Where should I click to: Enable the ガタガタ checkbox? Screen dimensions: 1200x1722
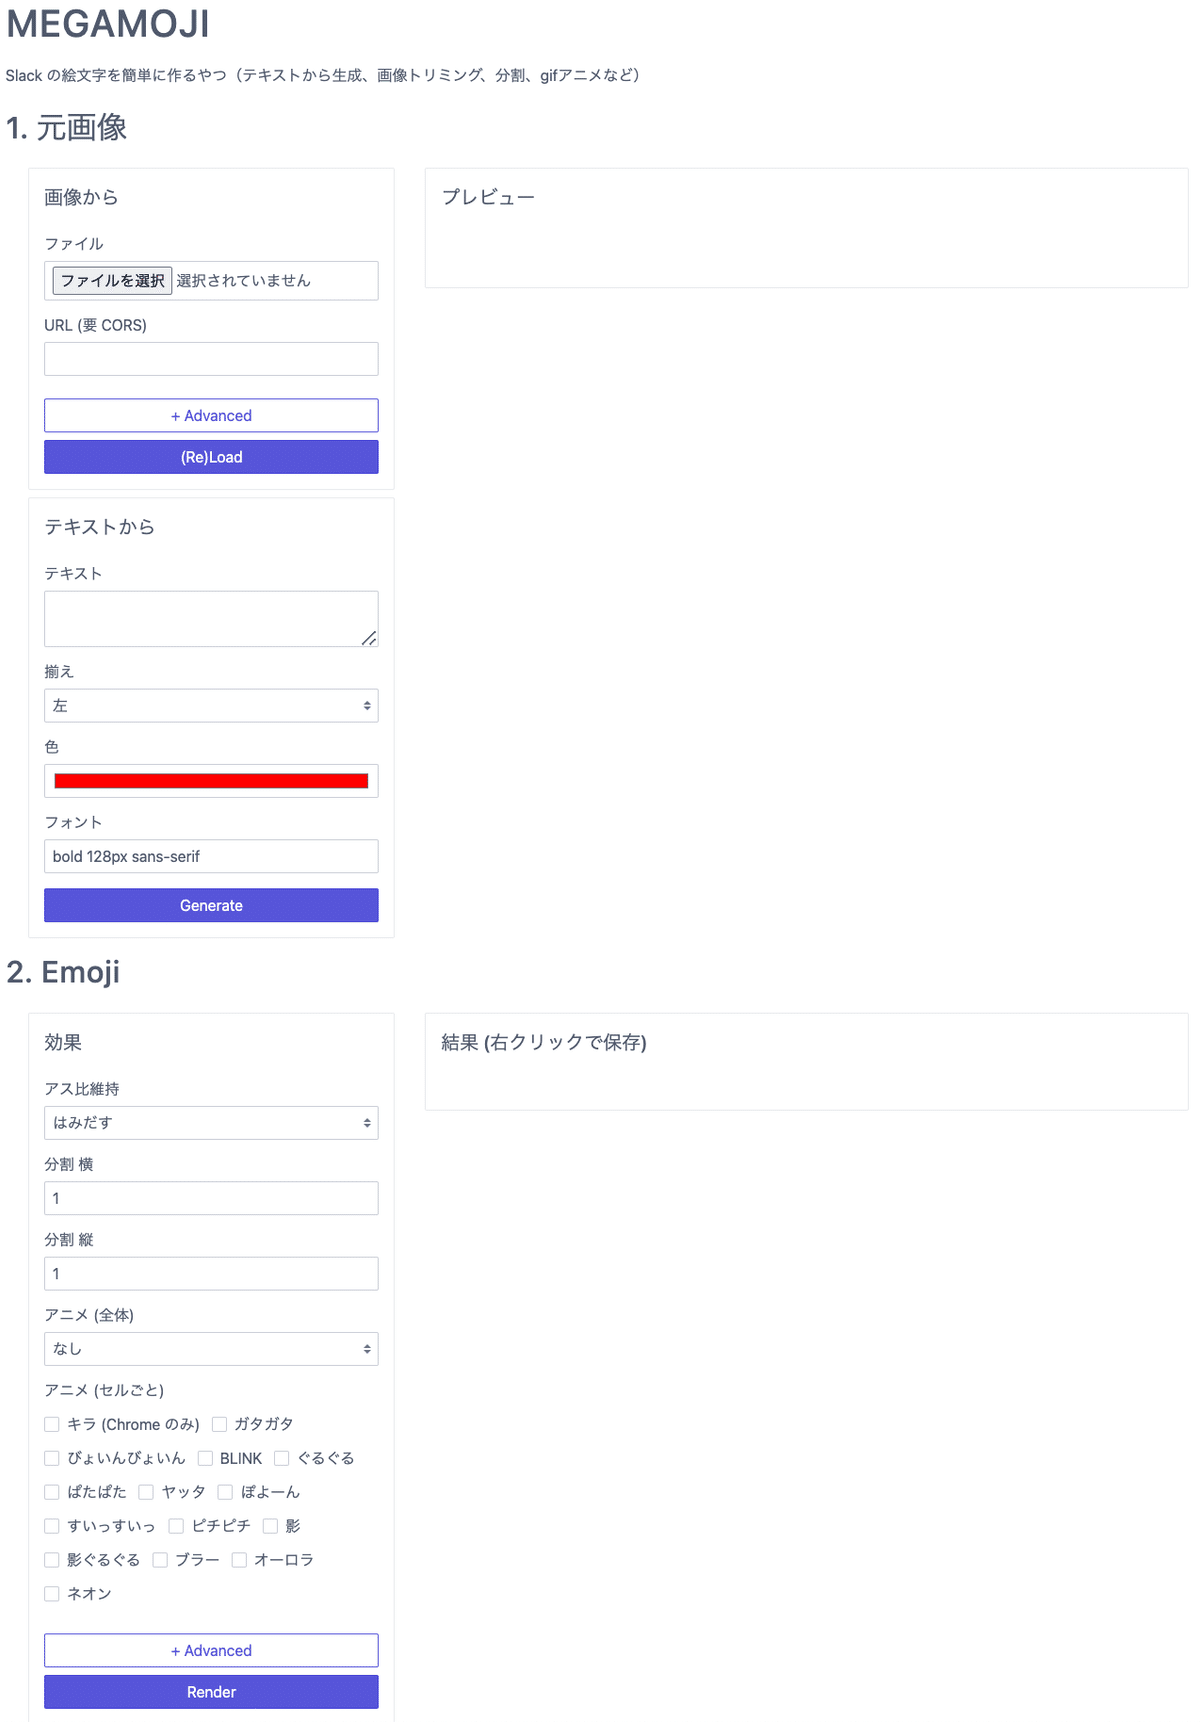pos(219,1424)
